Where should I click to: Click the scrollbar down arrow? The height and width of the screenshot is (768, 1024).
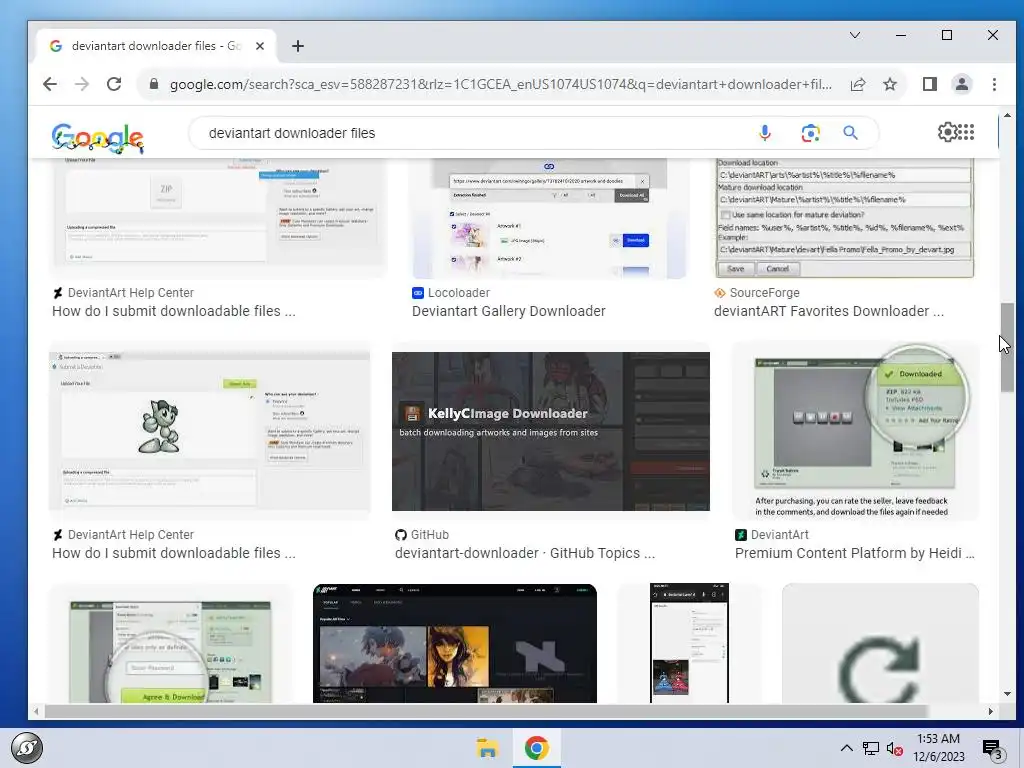[1007, 694]
